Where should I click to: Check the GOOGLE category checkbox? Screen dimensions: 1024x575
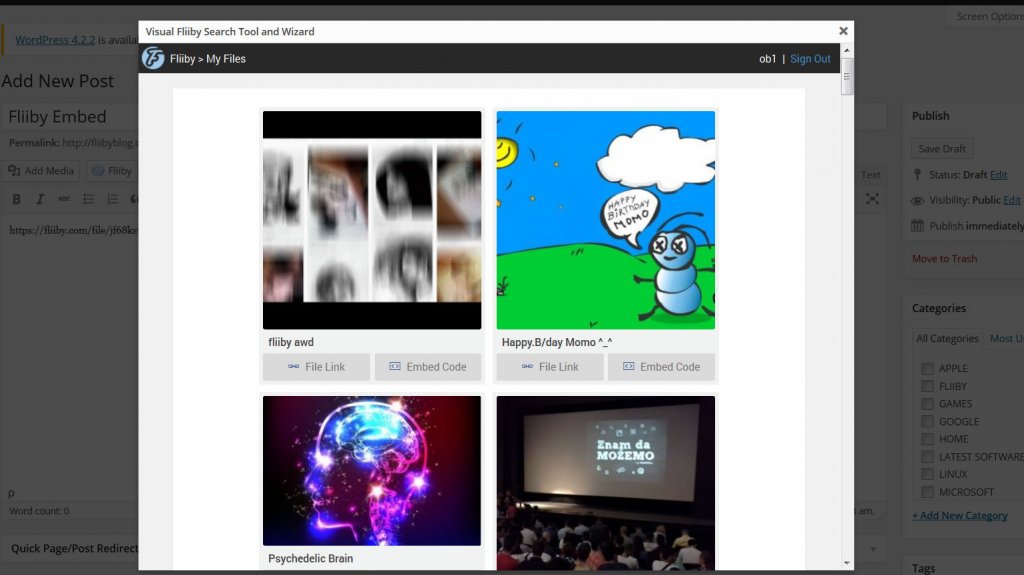(x=927, y=421)
